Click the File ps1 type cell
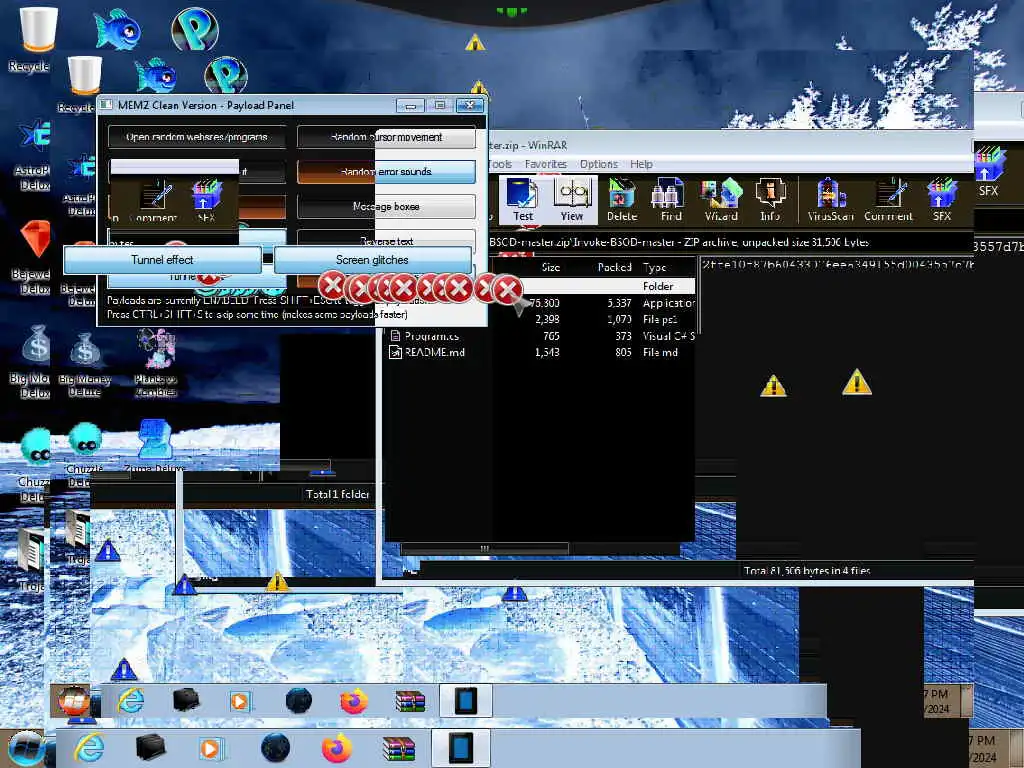The width and height of the screenshot is (1024, 768). coord(660,319)
